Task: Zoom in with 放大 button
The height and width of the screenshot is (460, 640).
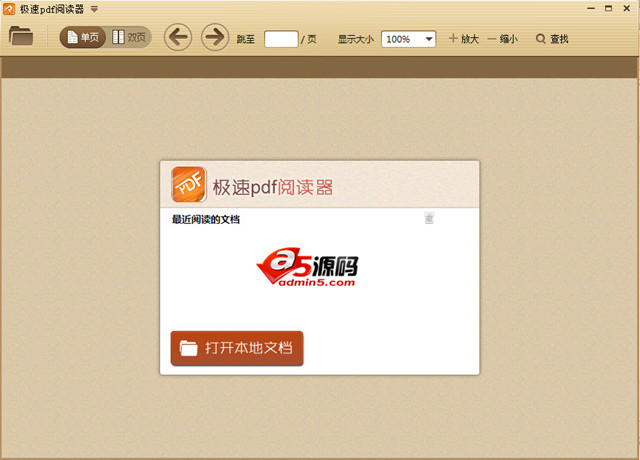Action: 464,39
